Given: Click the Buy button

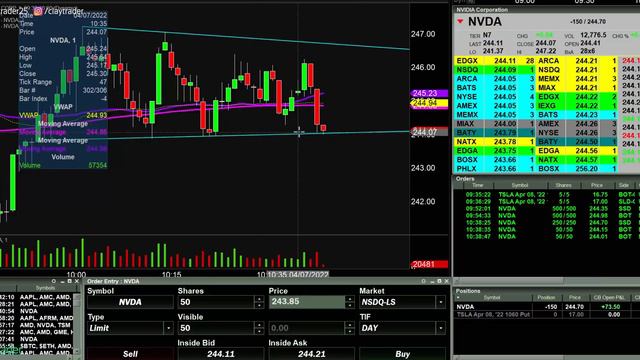Looking at the screenshot, I should click(x=402, y=354).
